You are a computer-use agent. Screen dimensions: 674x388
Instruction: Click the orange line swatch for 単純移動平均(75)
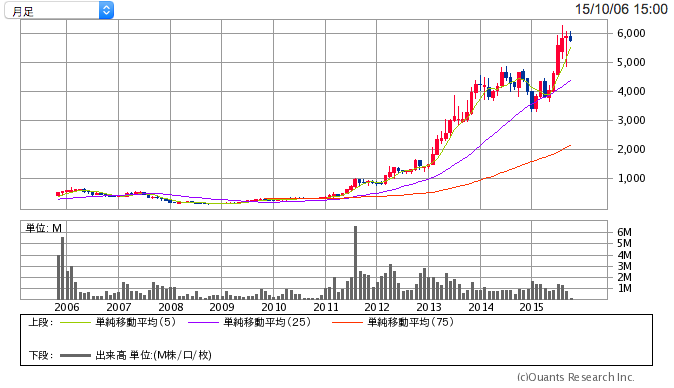(x=347, y=323)
